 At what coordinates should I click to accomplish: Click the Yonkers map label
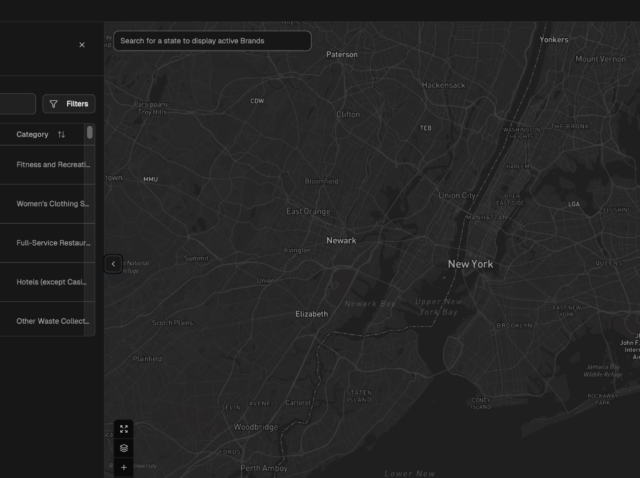pos(554,40)
